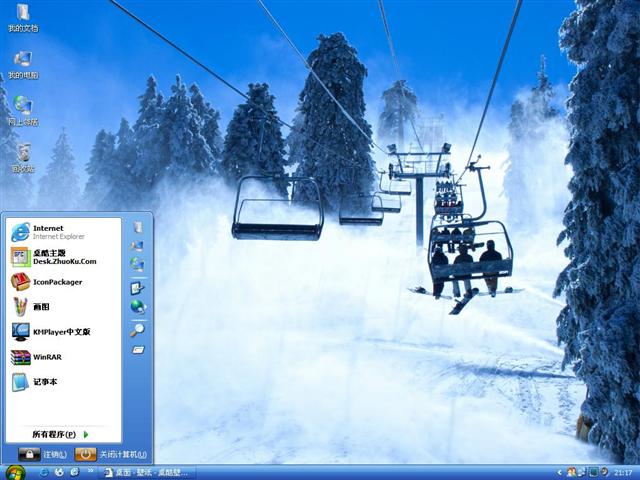The image size is (640, 480).
Task: Open 桌酷主题 Desk.ZhuoKu.Com in Start menu
Action: 63,257
